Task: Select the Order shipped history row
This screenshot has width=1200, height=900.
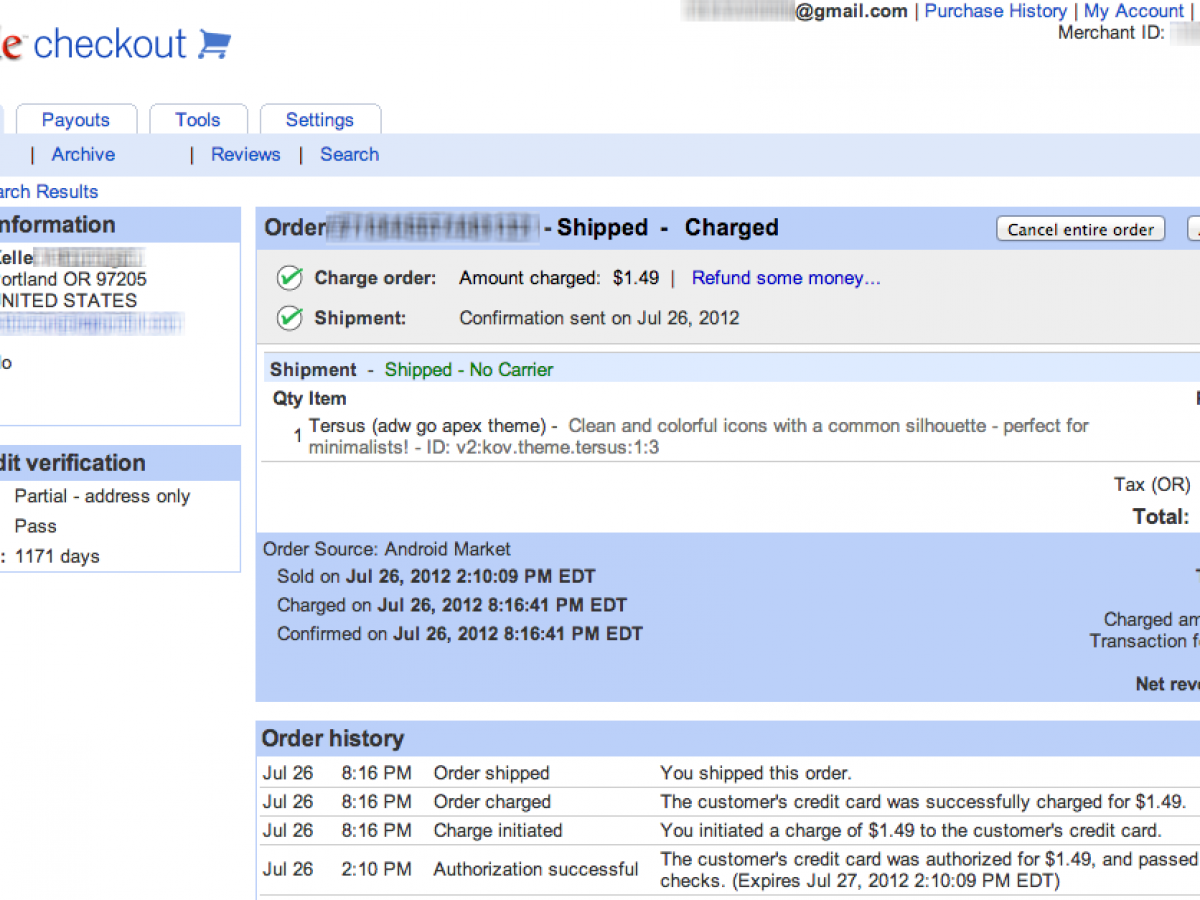Action: tap(491, 773)
